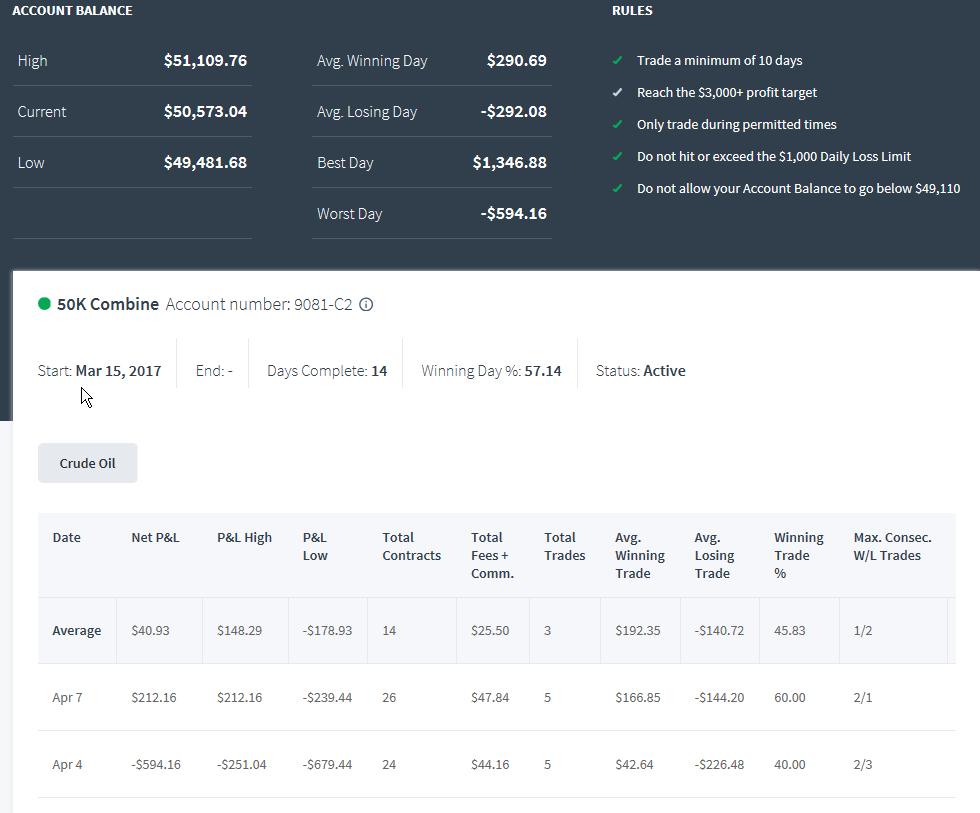Viewport: 980px width, 813px height.
Task: Select the Apr 7 table row
Action: coord(497,697)
